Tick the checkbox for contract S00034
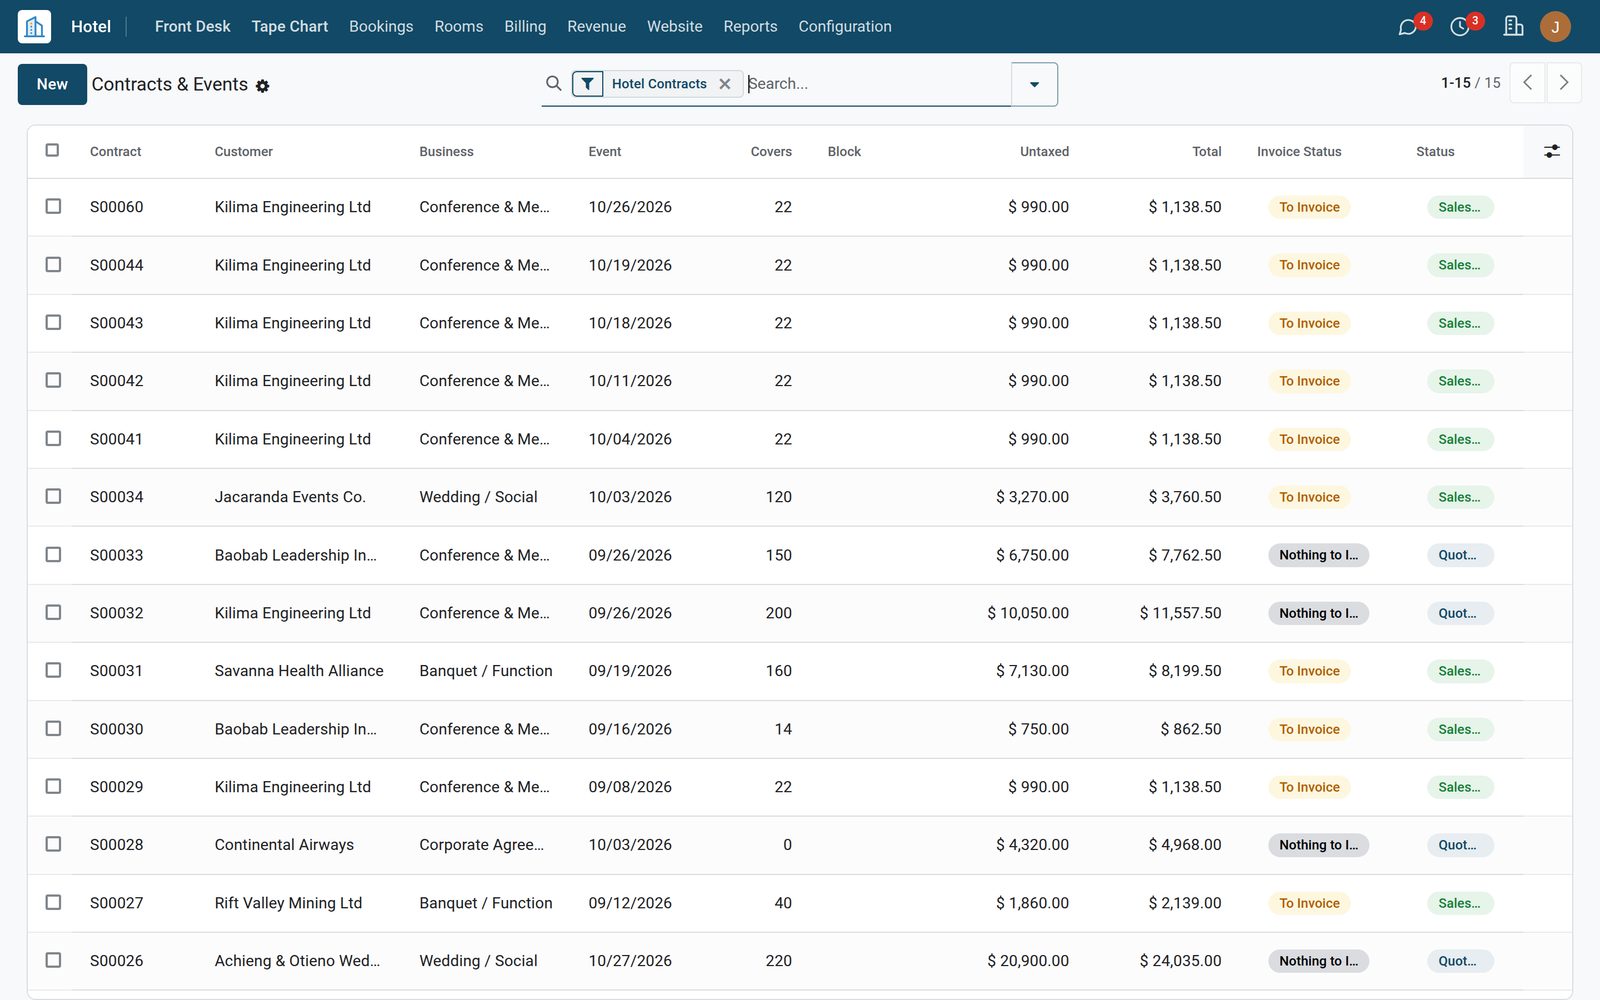The image size is (1600, 1000). (53, 497)
